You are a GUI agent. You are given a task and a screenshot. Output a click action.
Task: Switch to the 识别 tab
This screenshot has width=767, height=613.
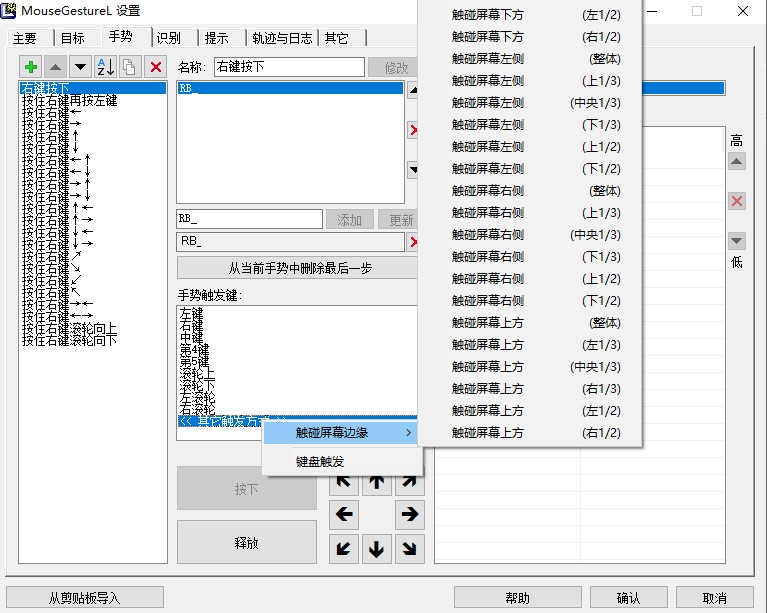[x=169, y=38]
